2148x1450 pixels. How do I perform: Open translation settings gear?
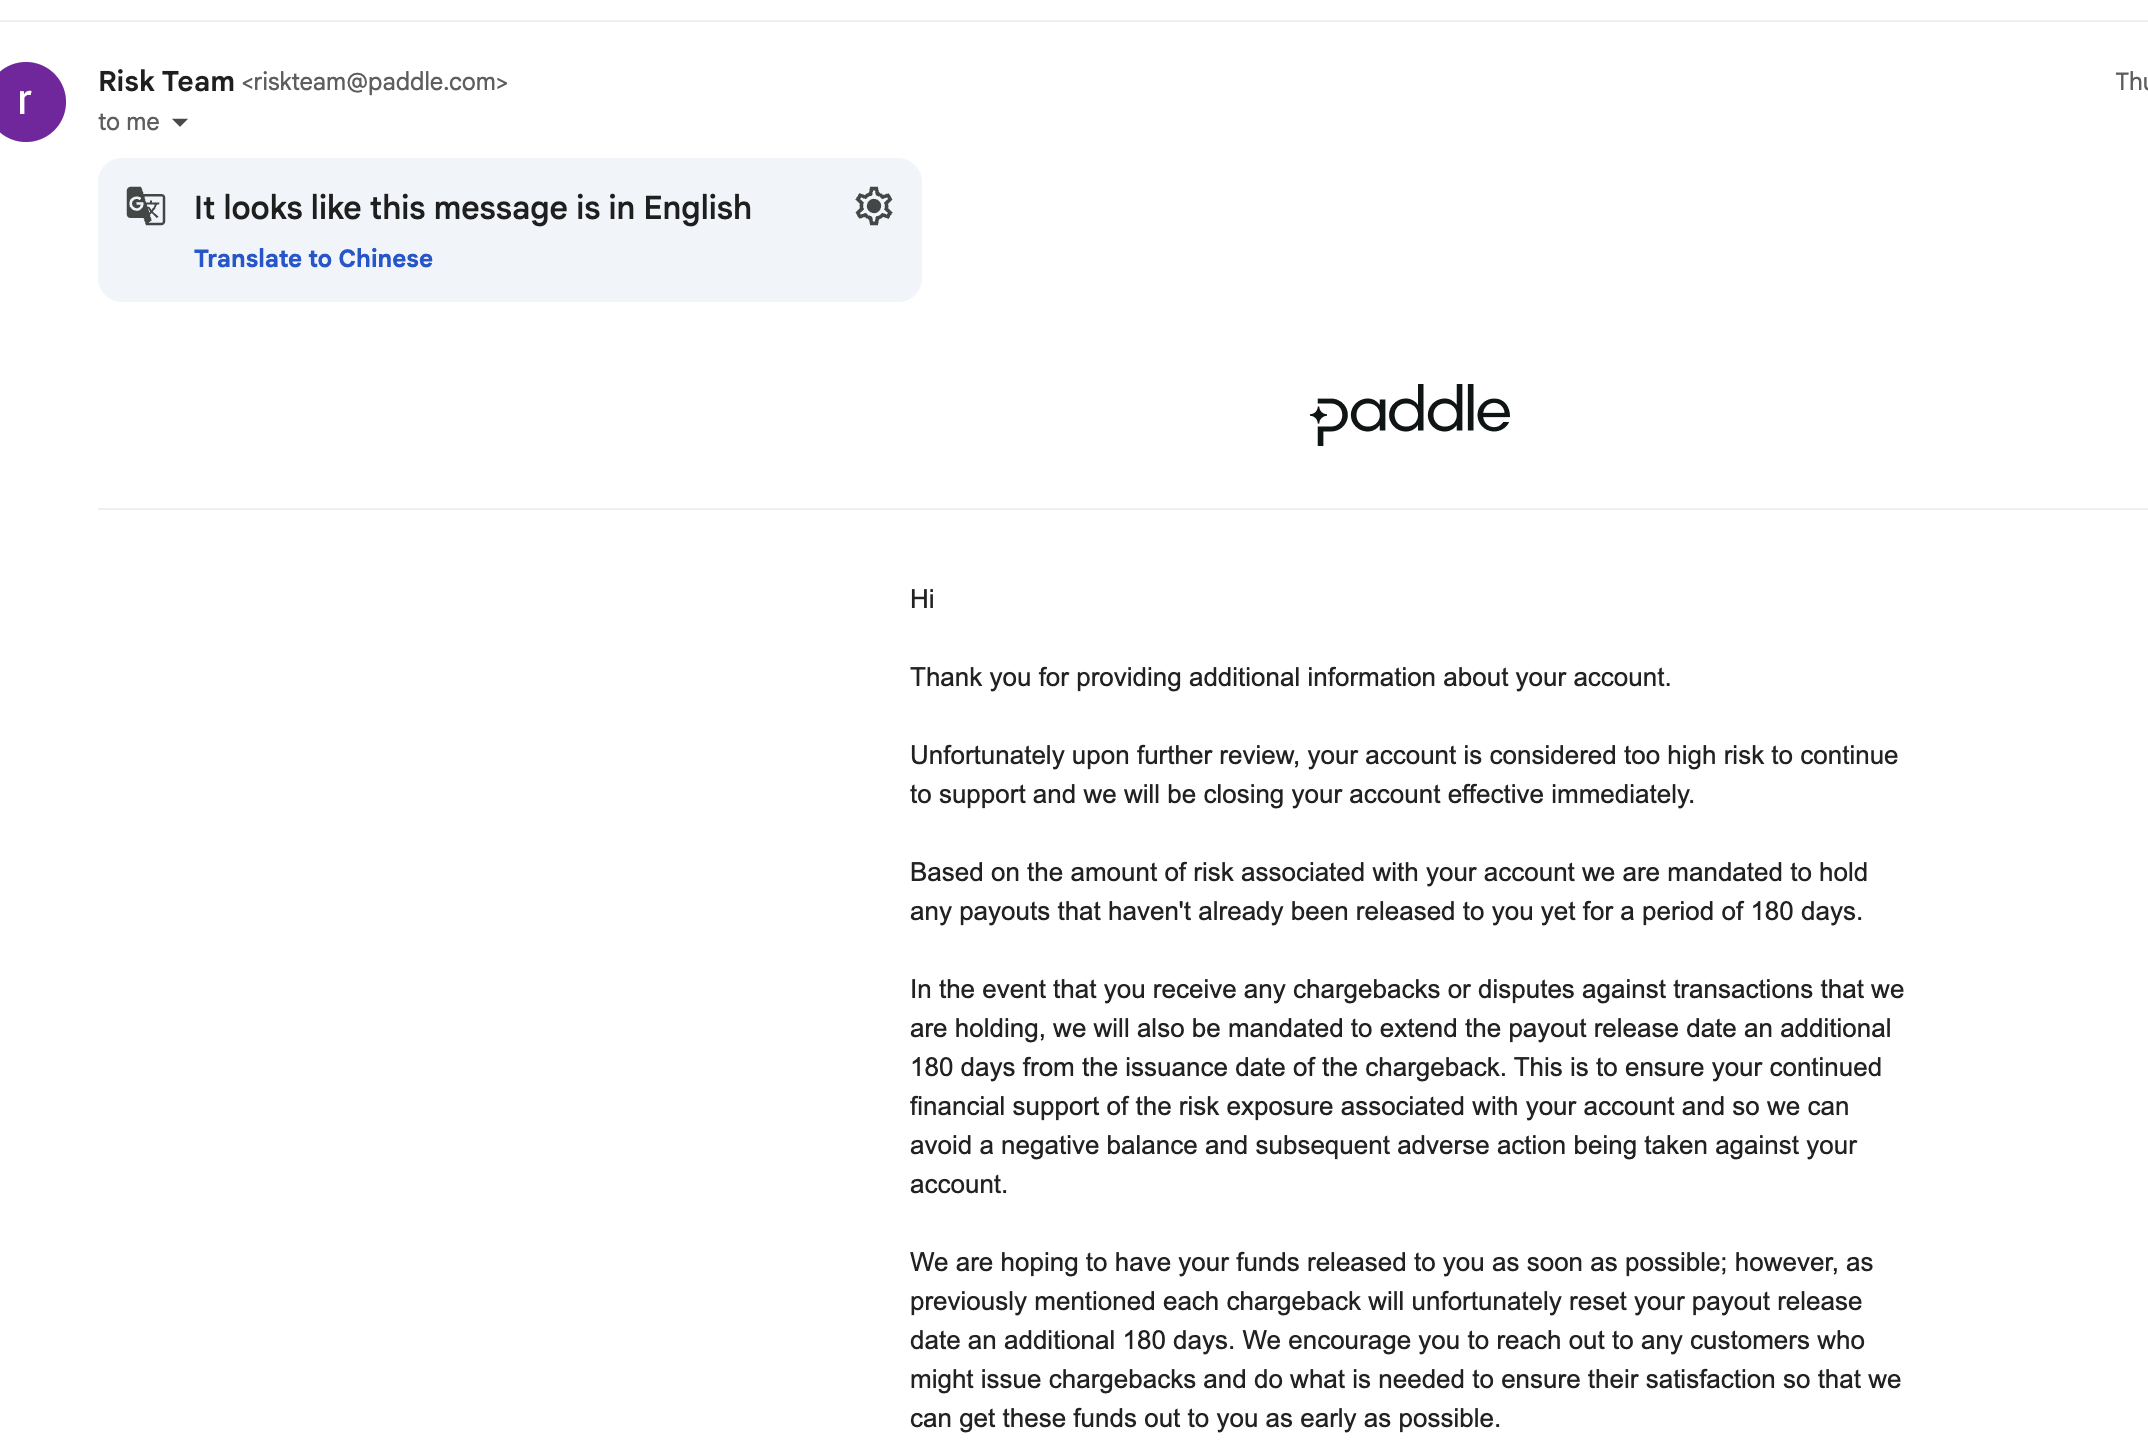[873, 206]
